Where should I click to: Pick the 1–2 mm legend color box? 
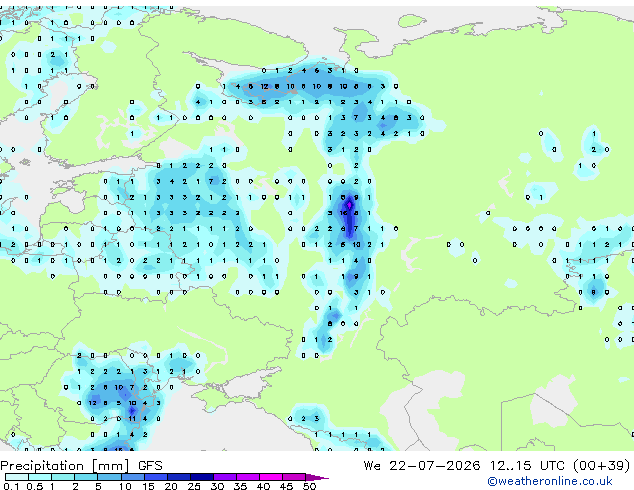coord(63,477)
